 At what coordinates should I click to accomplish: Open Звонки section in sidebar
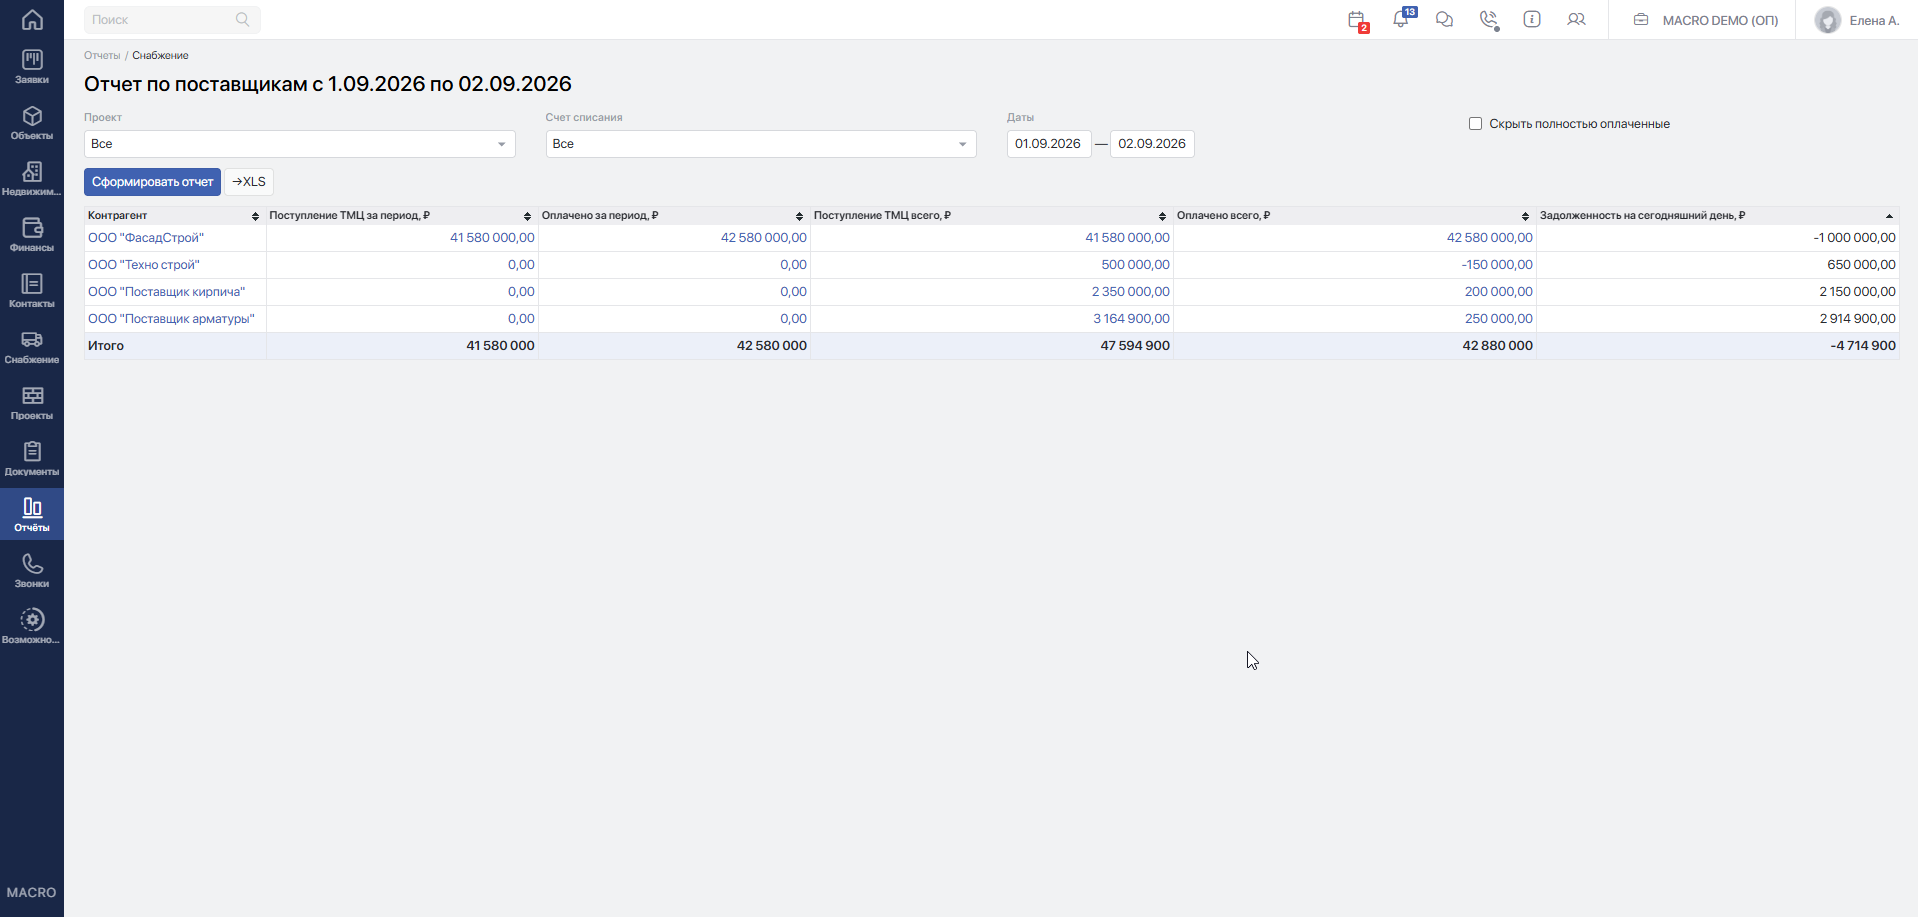coord(32,570)
